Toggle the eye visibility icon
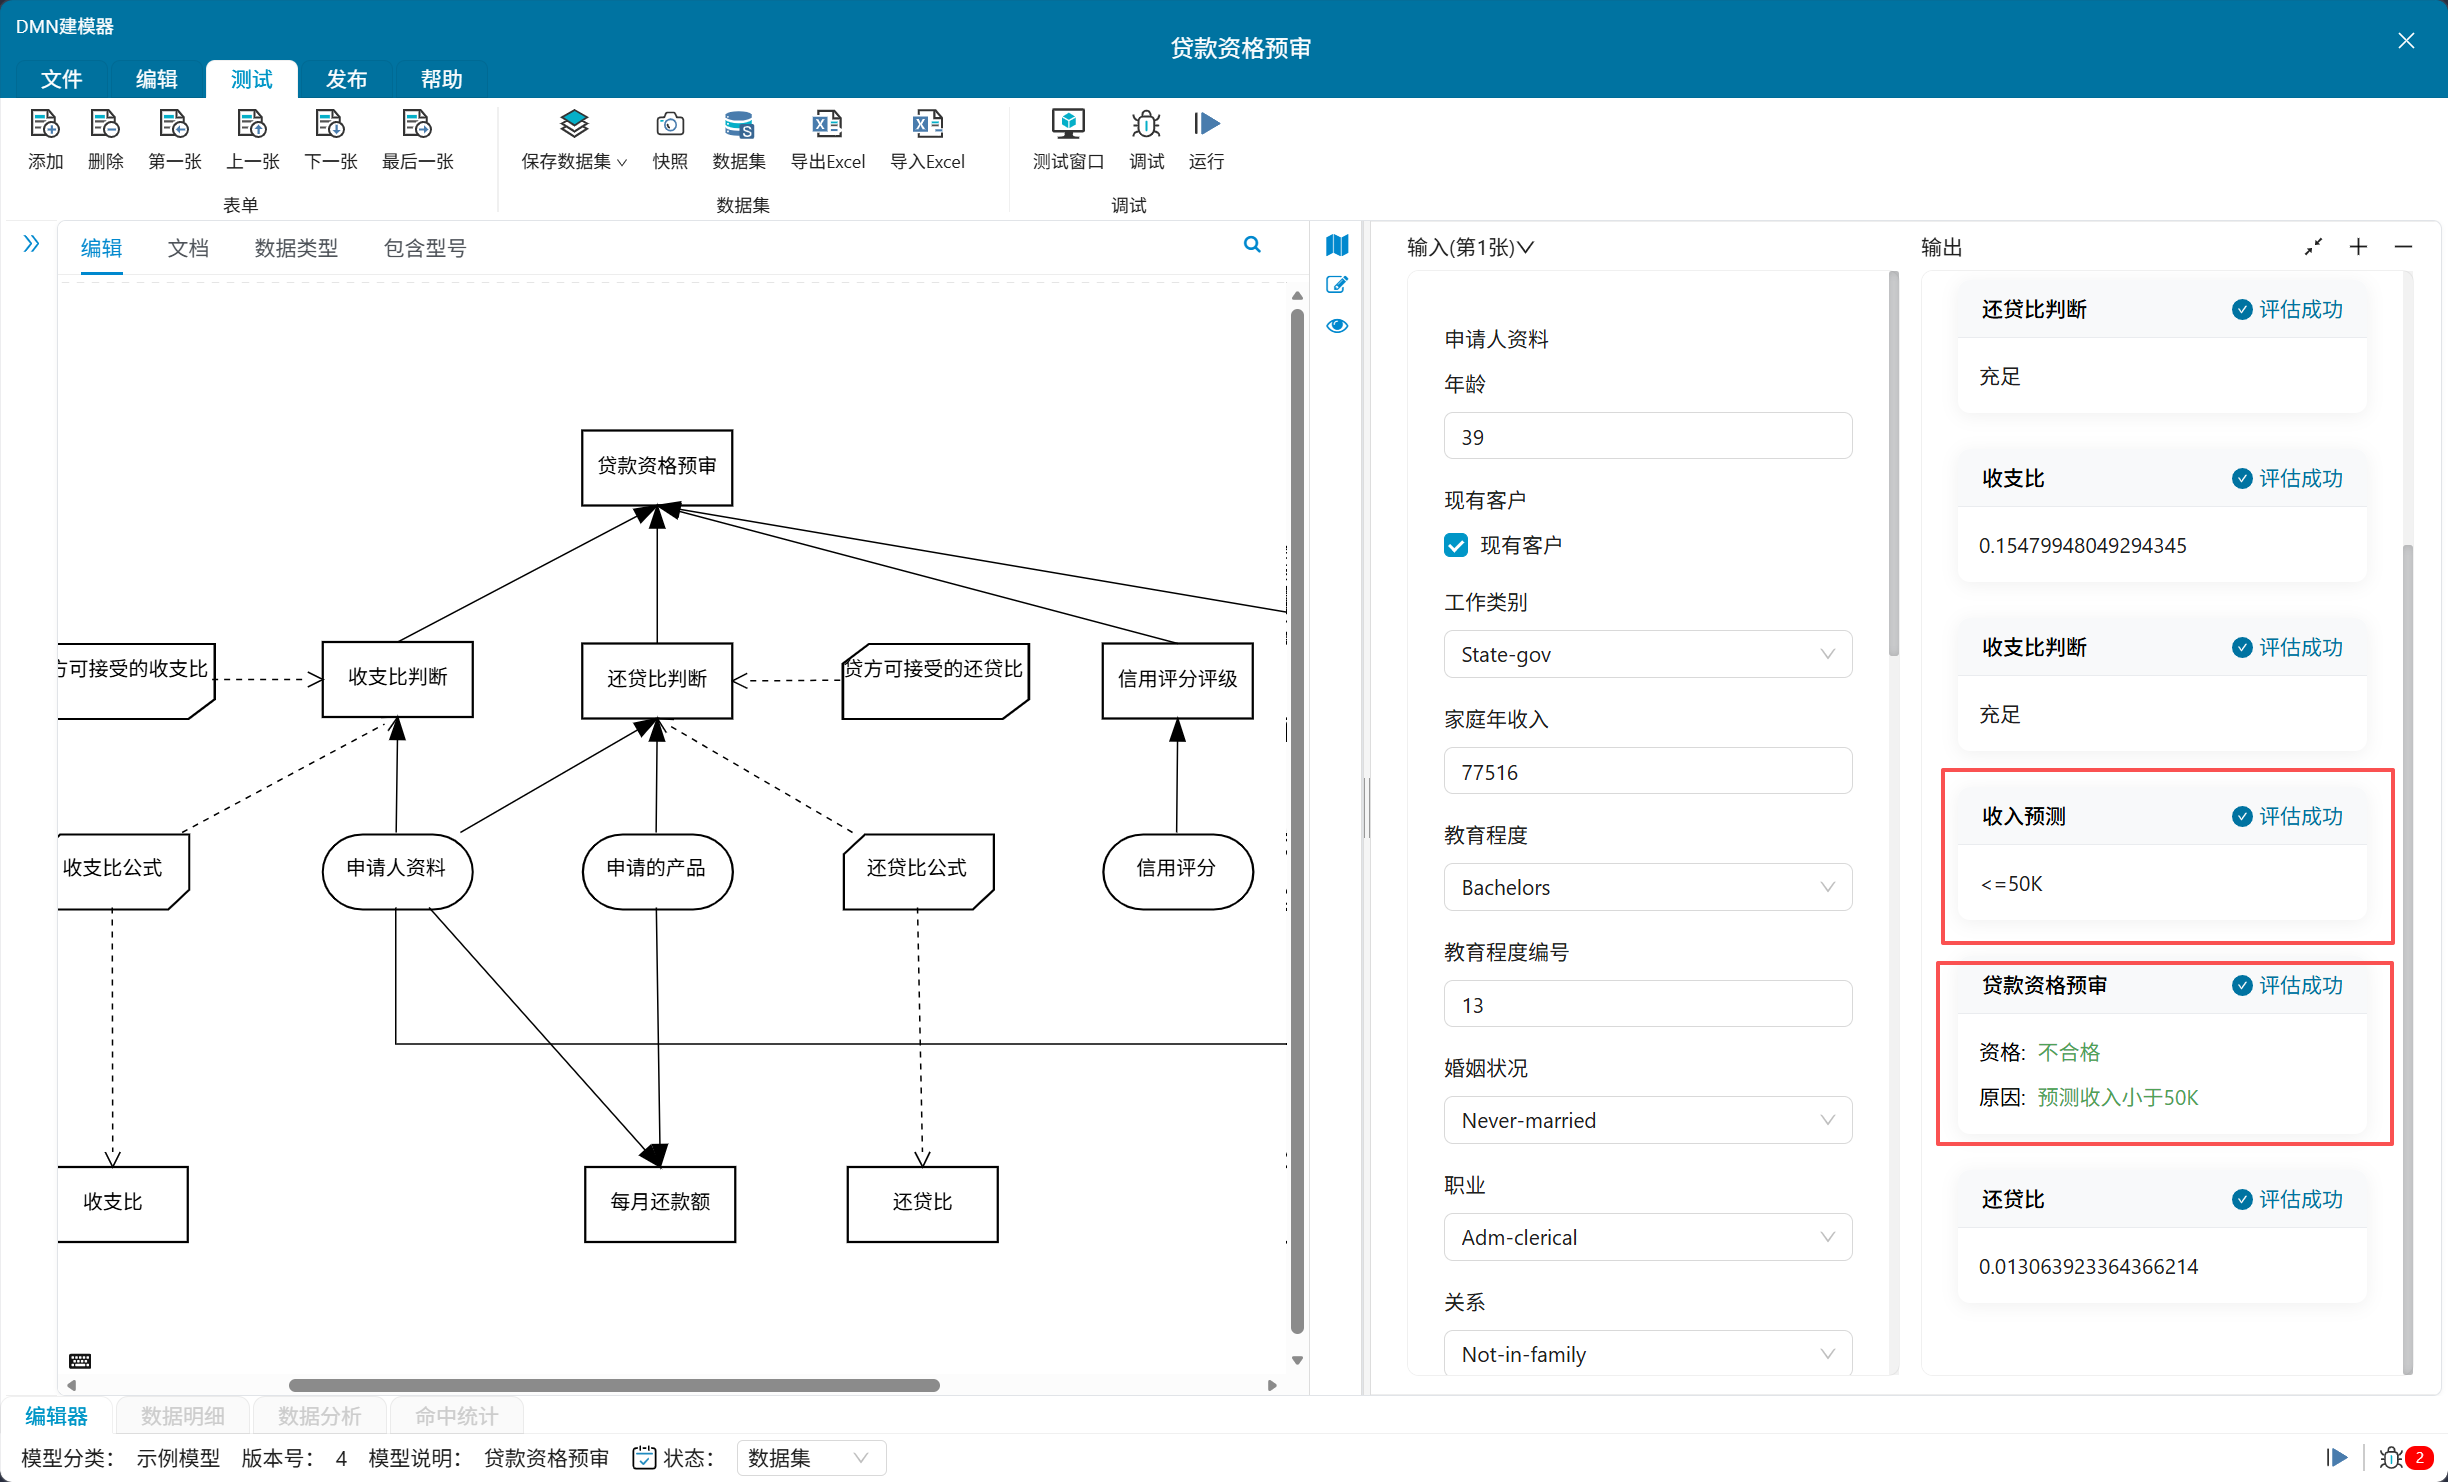Screen dimensions: 2448x1482 point(1337,326)
